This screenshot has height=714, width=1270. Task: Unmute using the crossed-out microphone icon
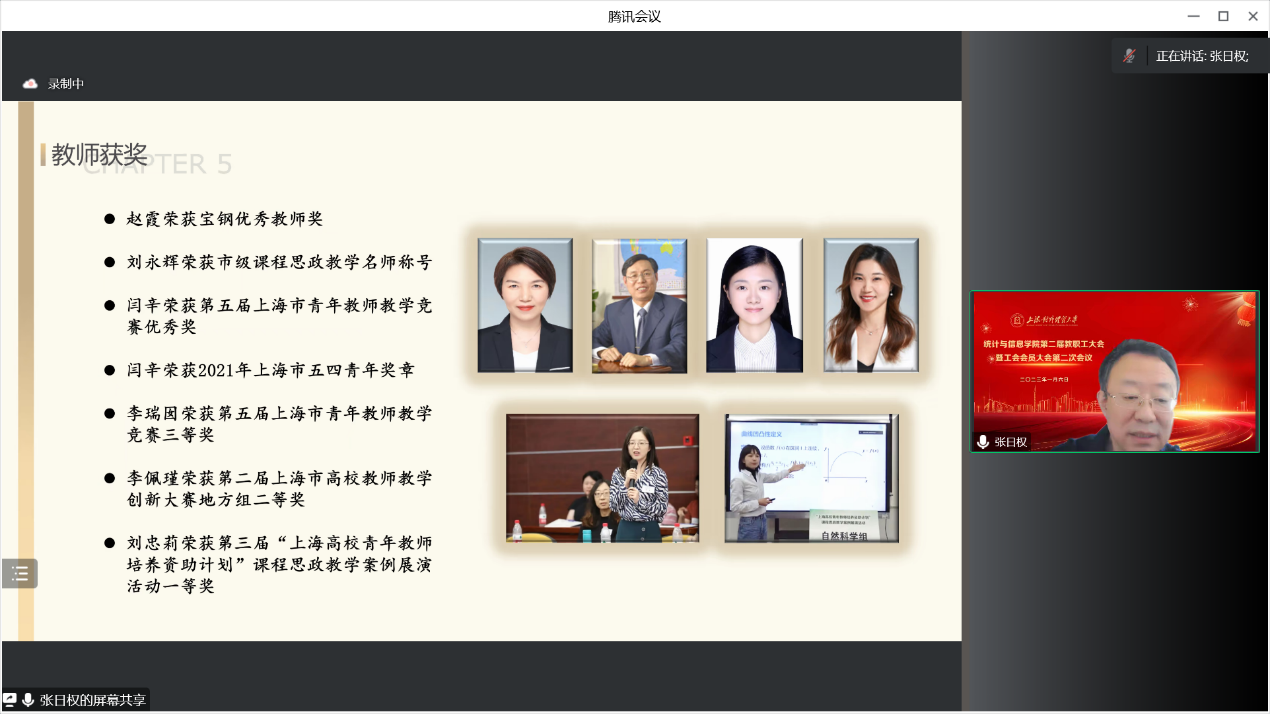(1130, 56)
